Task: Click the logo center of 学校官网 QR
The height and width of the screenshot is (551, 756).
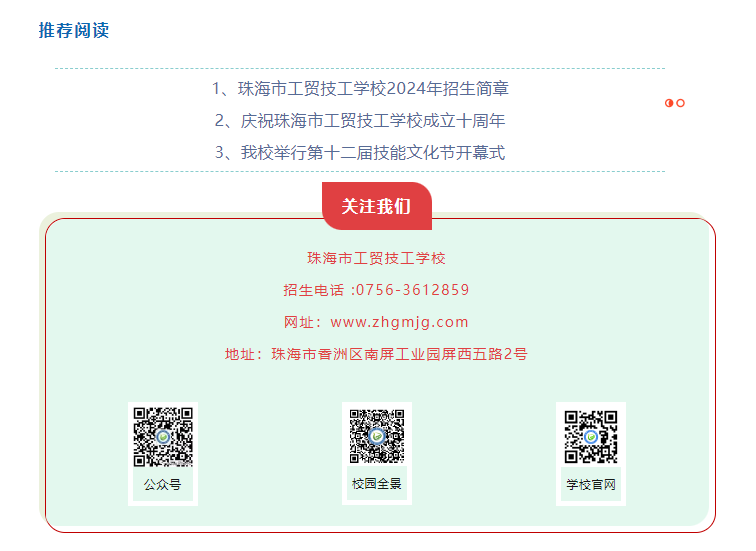Action: 591,437
